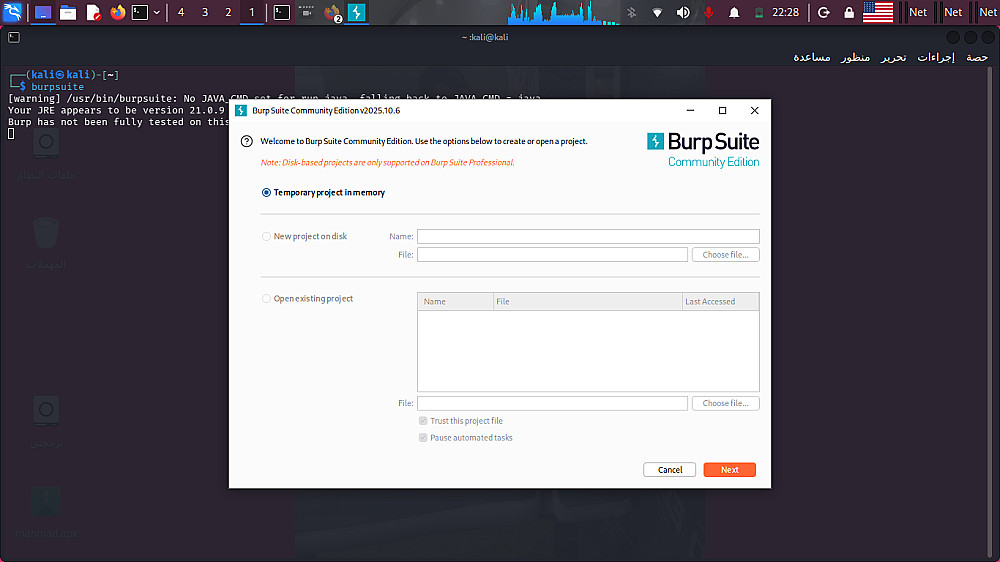Switch keyboard layout via US flag
This screenshot has width=1000, height=562.
click(x=878, y=12)
